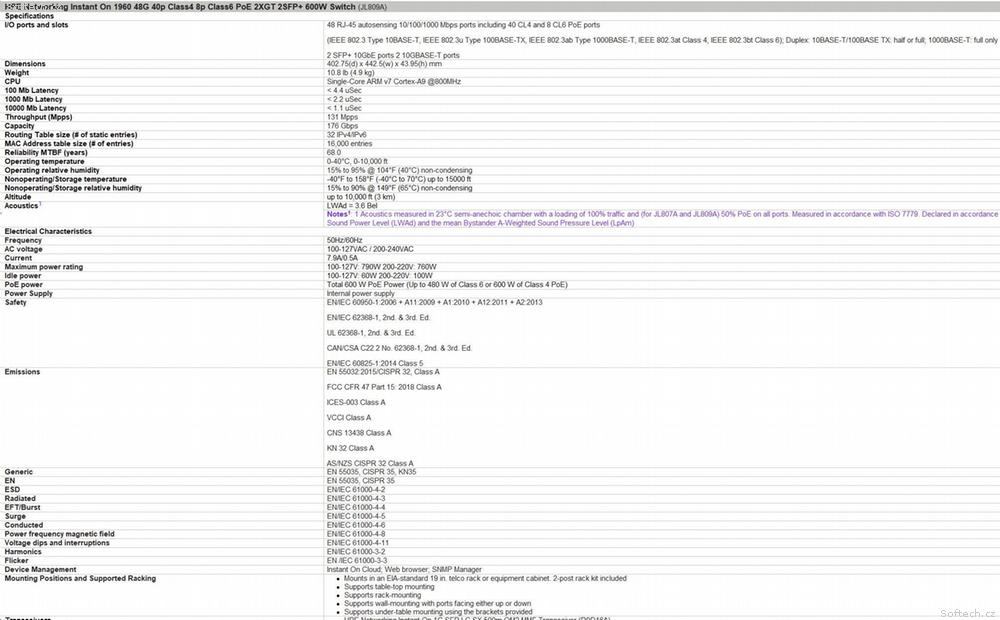Select 'Routing Table size' row label
This screenshot has width=1000, height=620.
71,135
